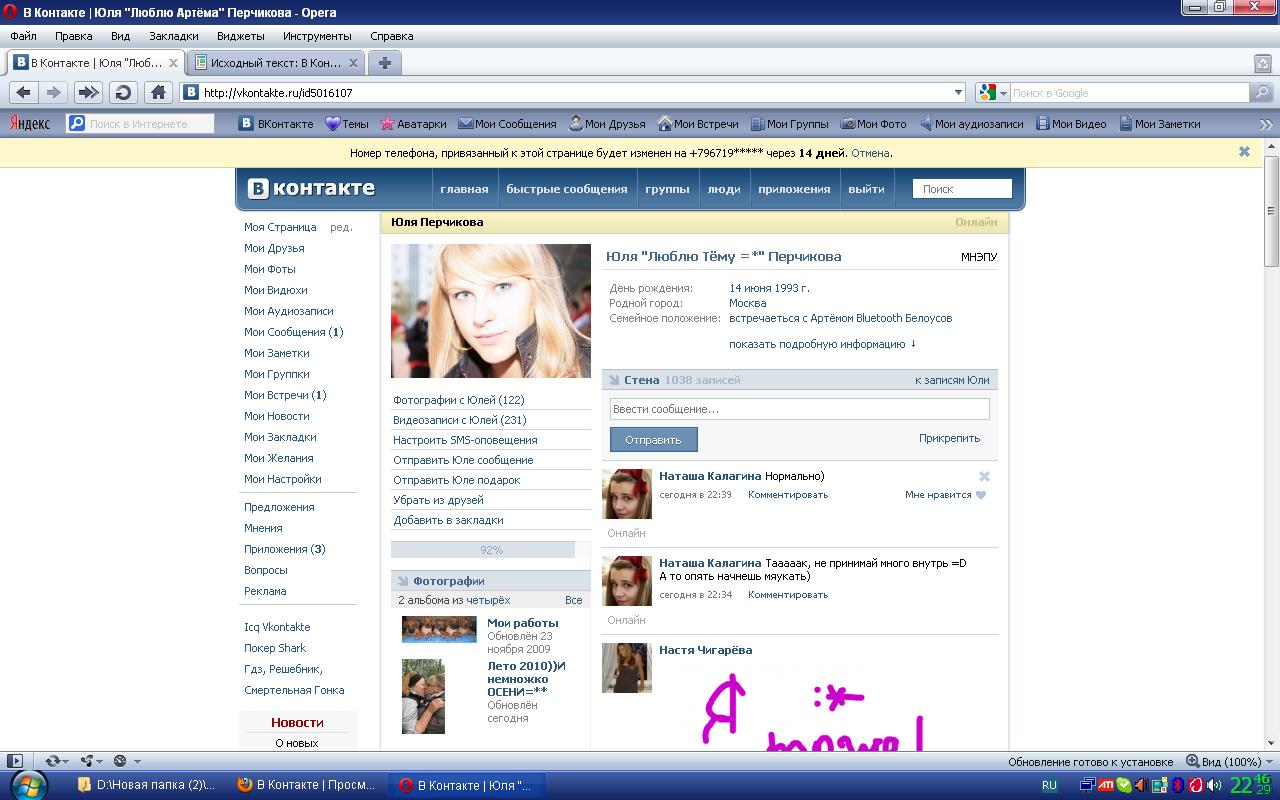Viewport: 1280px width, 800px height.
Task: Switch keyboard language via RU indicator
Action: coord(1049,785)
